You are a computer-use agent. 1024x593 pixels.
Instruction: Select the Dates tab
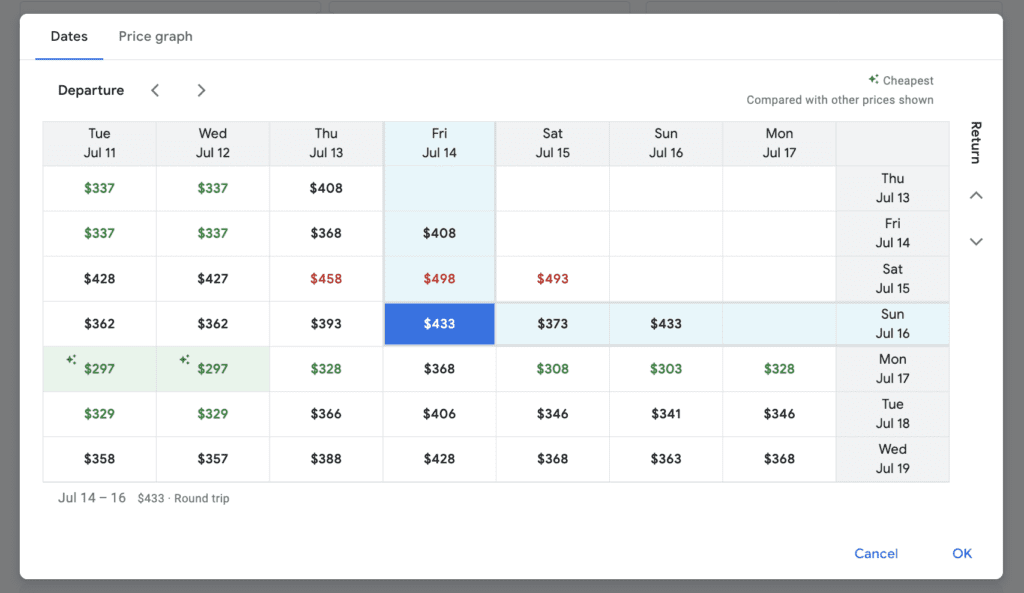[x=69, y=37]
